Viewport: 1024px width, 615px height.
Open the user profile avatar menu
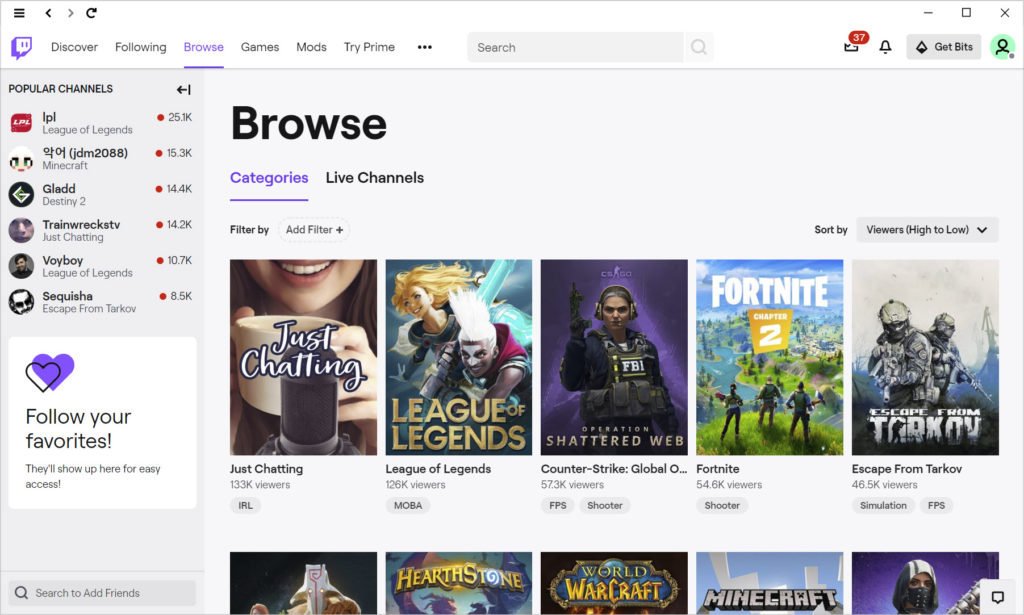click(1002, 47)
